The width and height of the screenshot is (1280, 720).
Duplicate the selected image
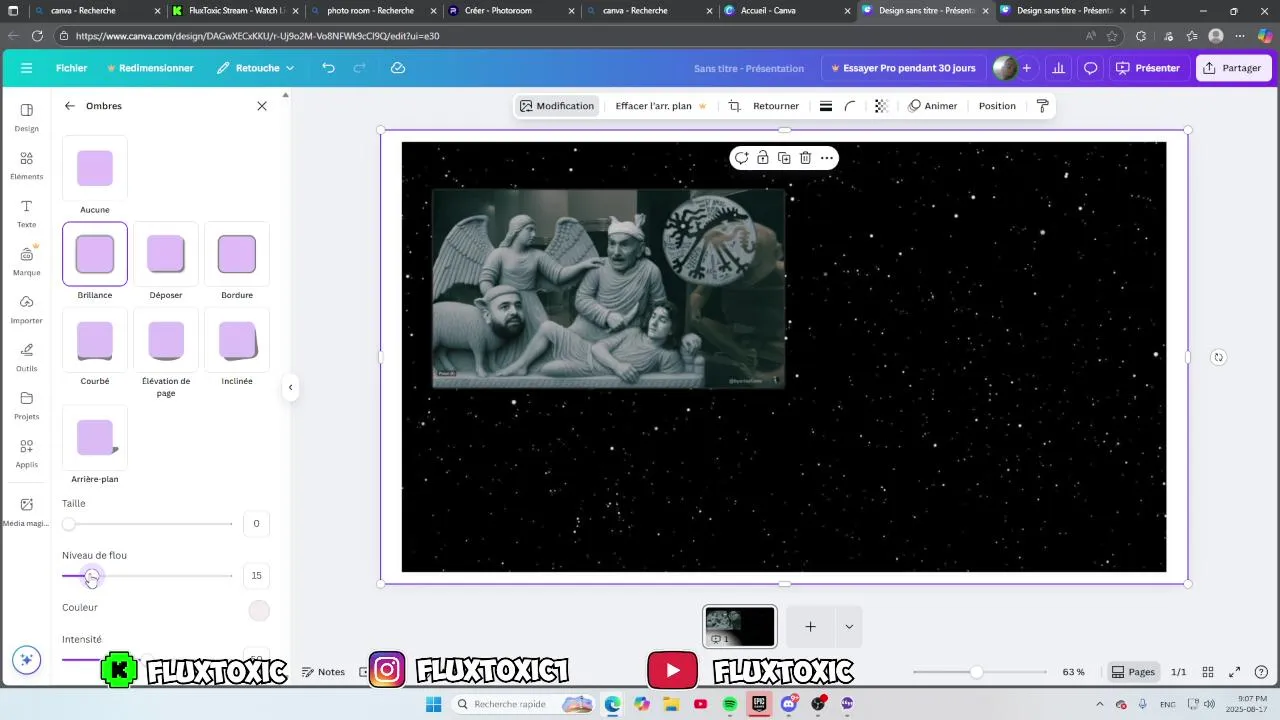tap(784, 158)
